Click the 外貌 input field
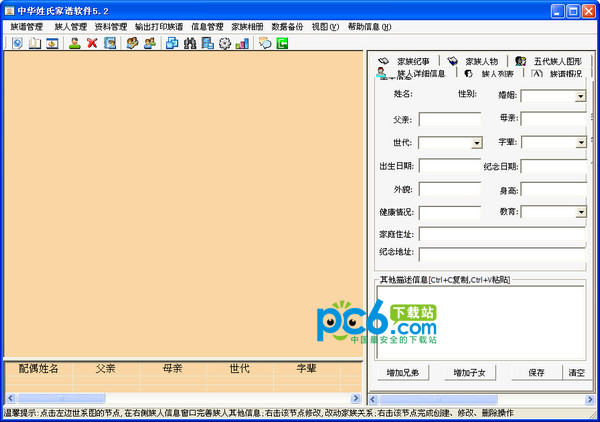Image resolution: width=600 pixels, height=422 pixels. pyautogui.click(x=450, y=189)
